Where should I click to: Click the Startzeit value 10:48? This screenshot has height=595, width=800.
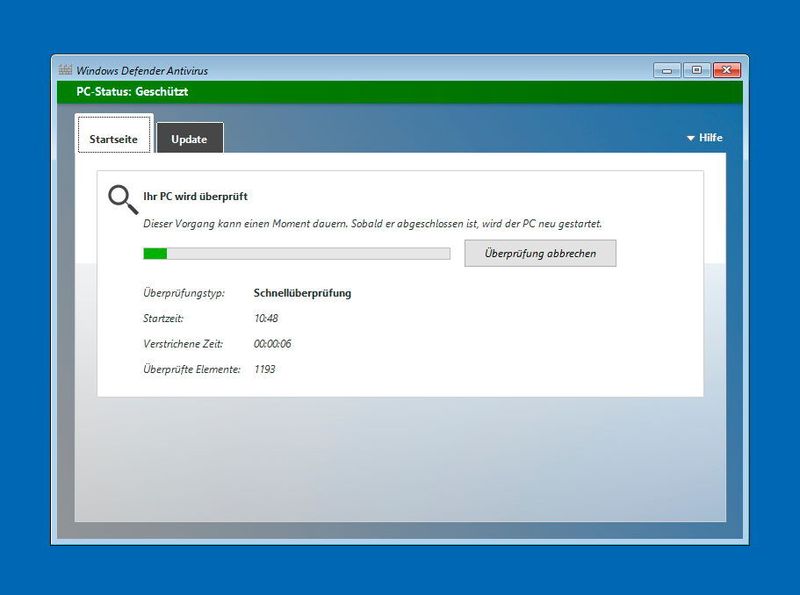pos(267,319)
